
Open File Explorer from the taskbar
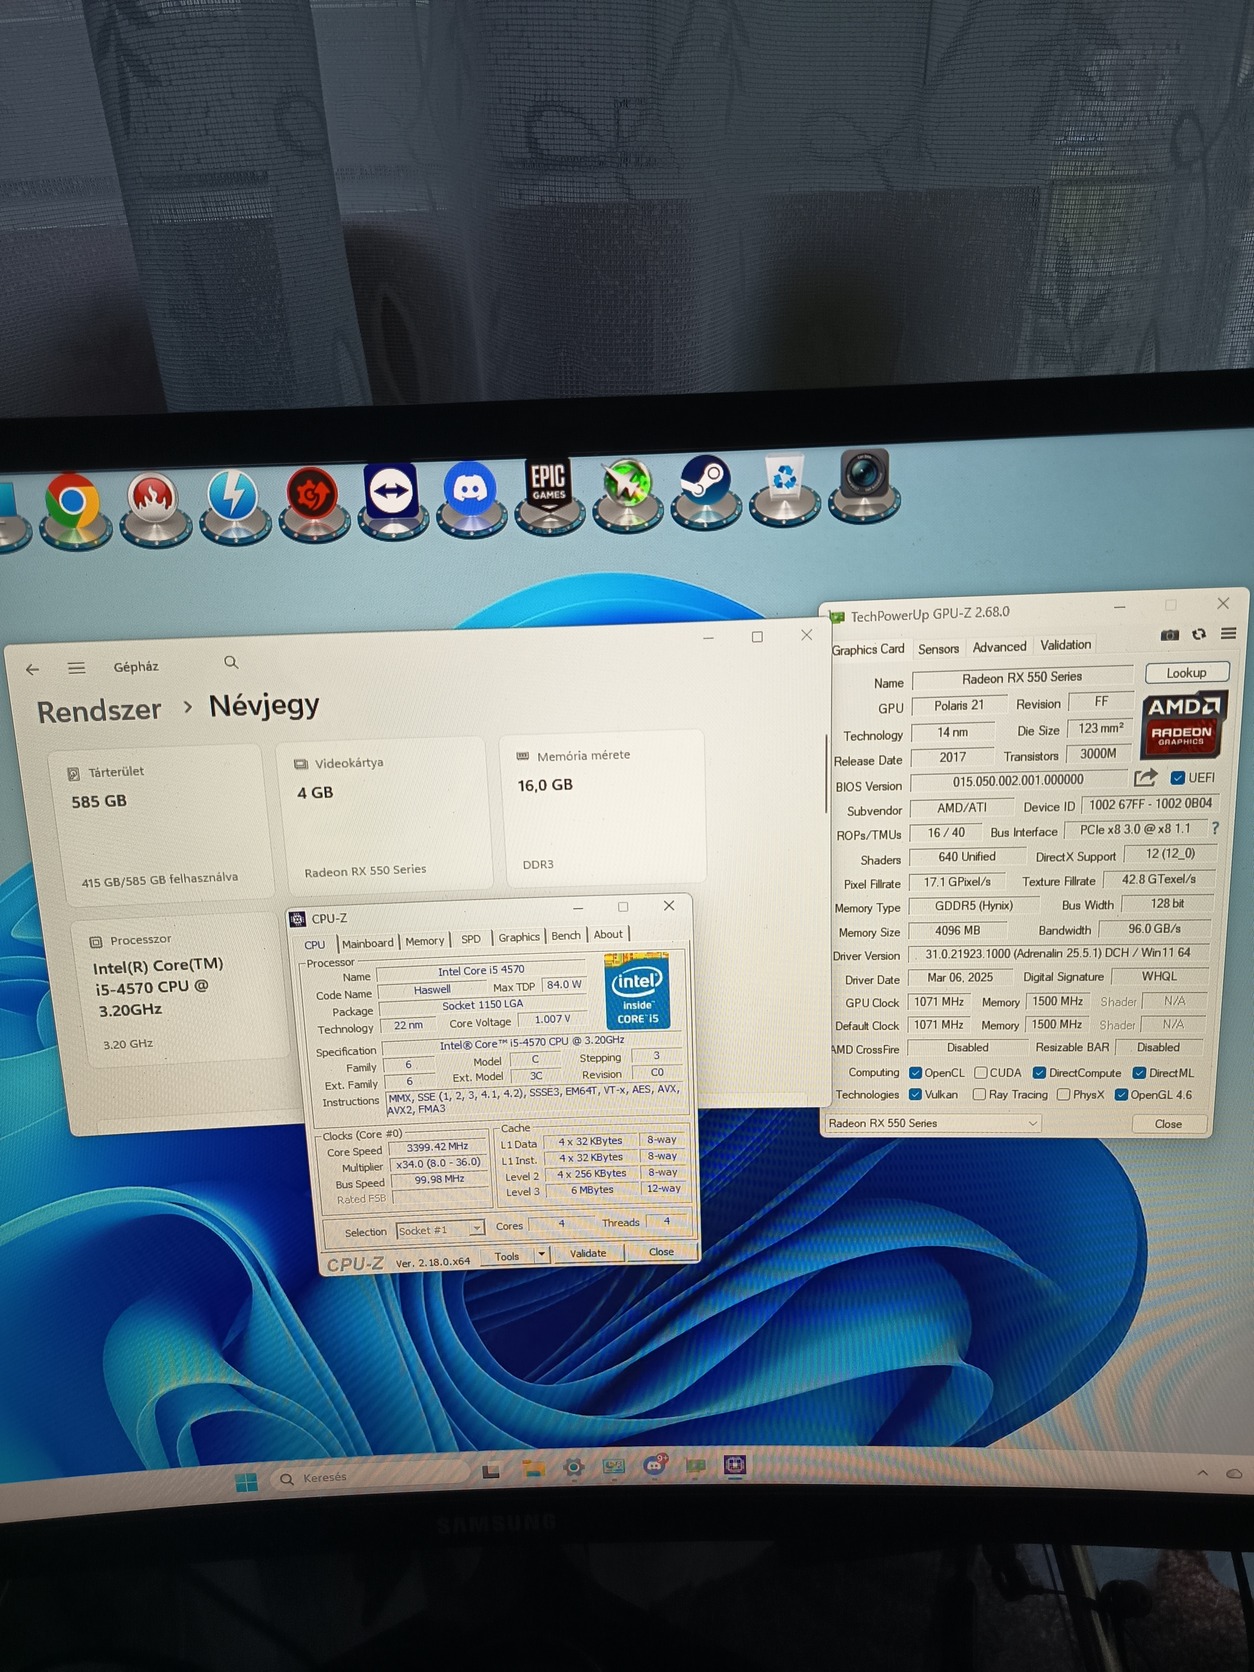pos(533,1469)
